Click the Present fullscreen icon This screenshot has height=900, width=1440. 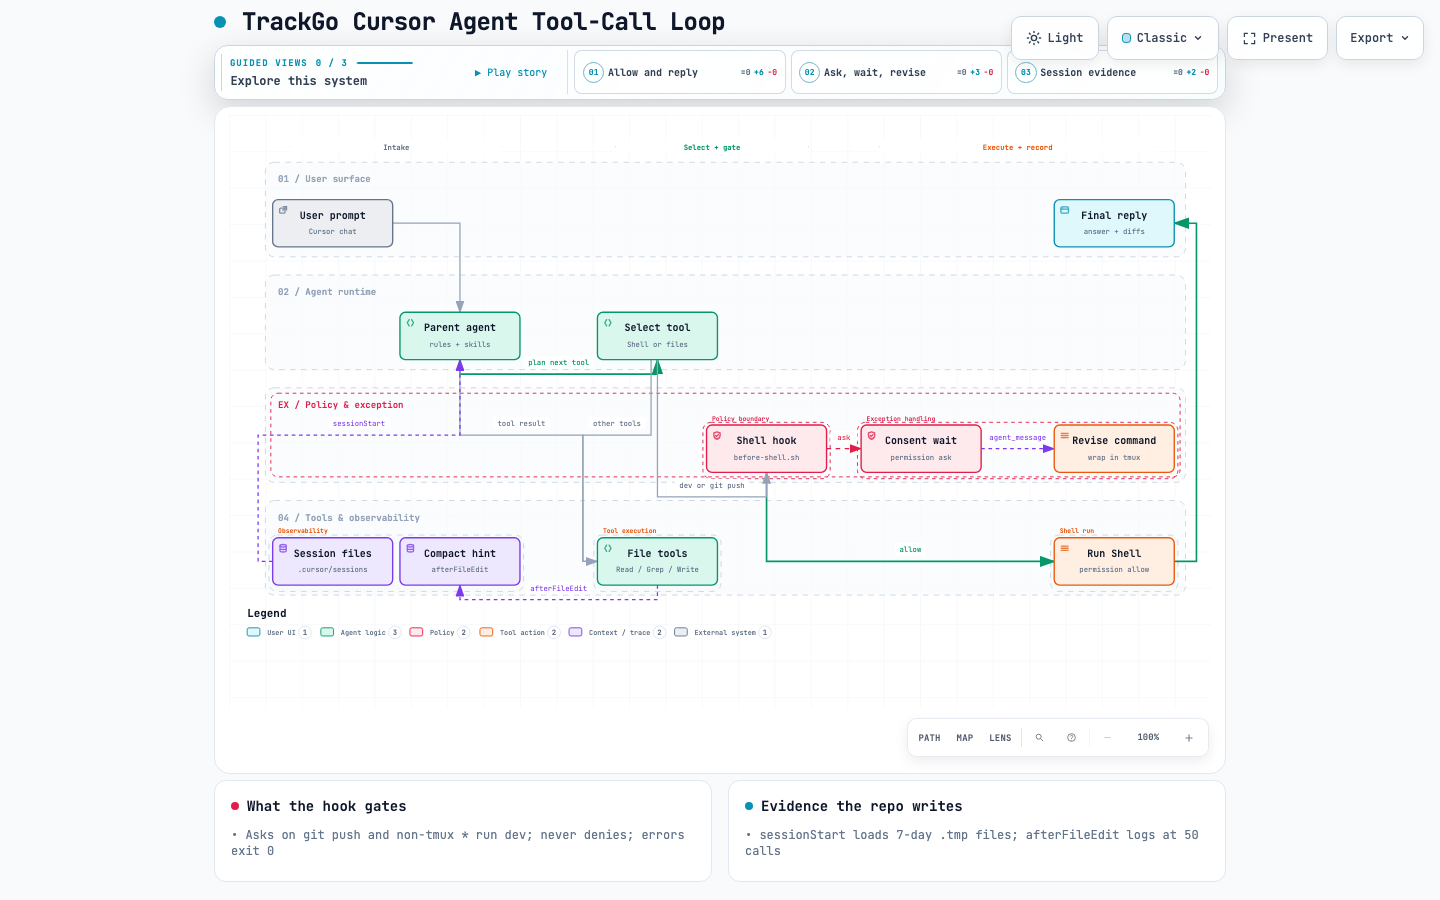1249,38
